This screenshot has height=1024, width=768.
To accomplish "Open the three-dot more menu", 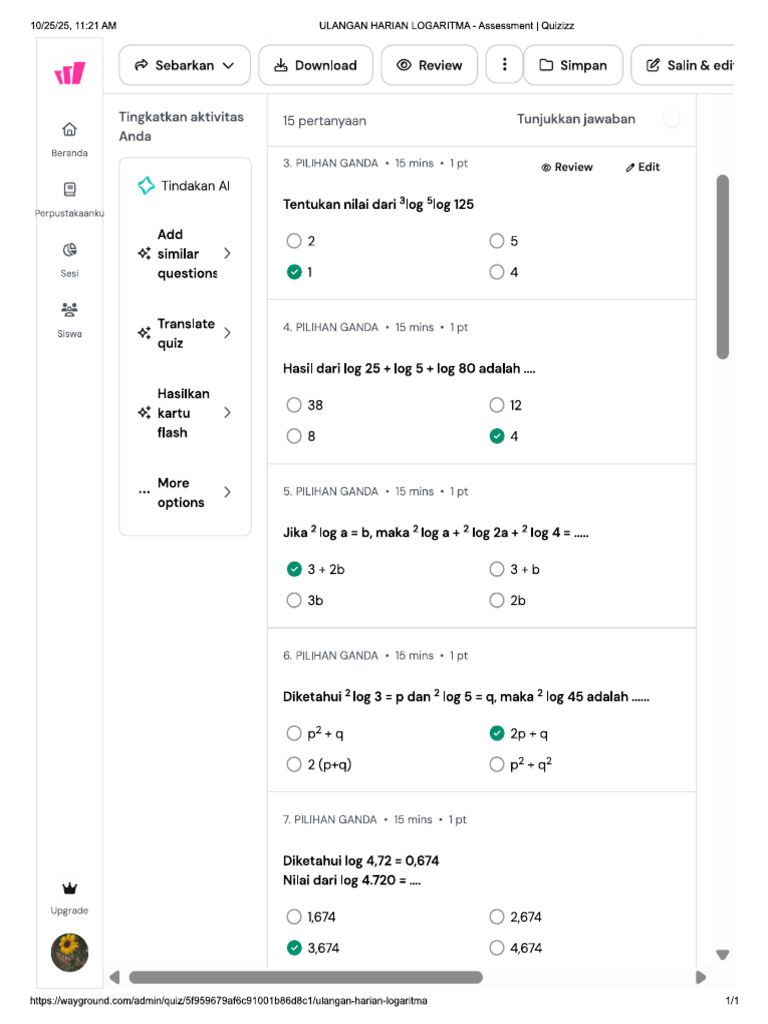I will click(x=504, y=65).
